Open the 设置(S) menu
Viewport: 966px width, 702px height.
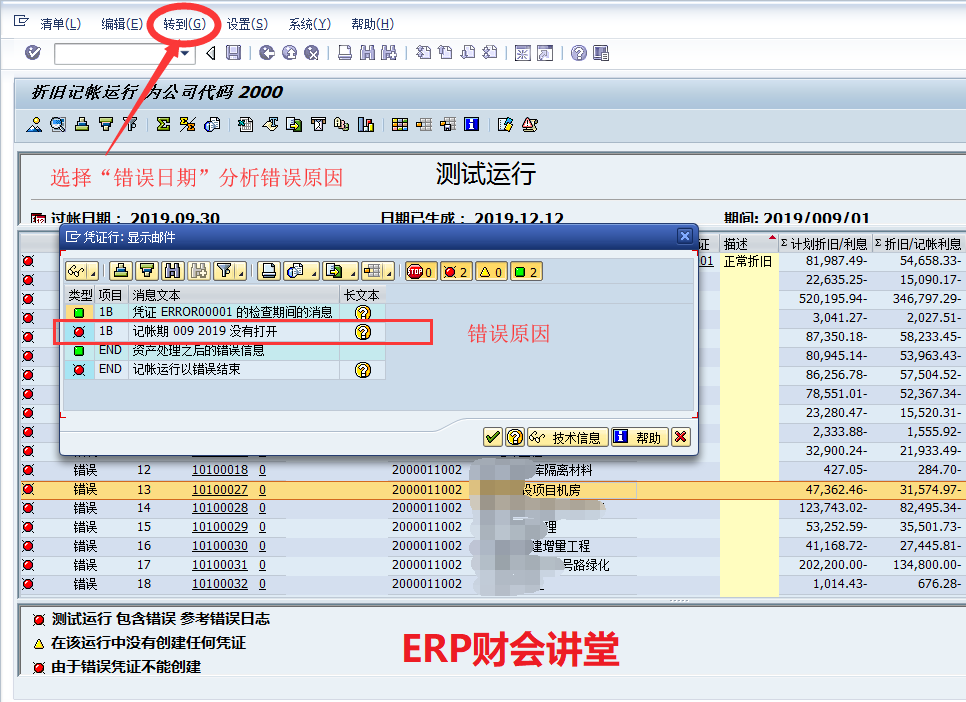247,24
